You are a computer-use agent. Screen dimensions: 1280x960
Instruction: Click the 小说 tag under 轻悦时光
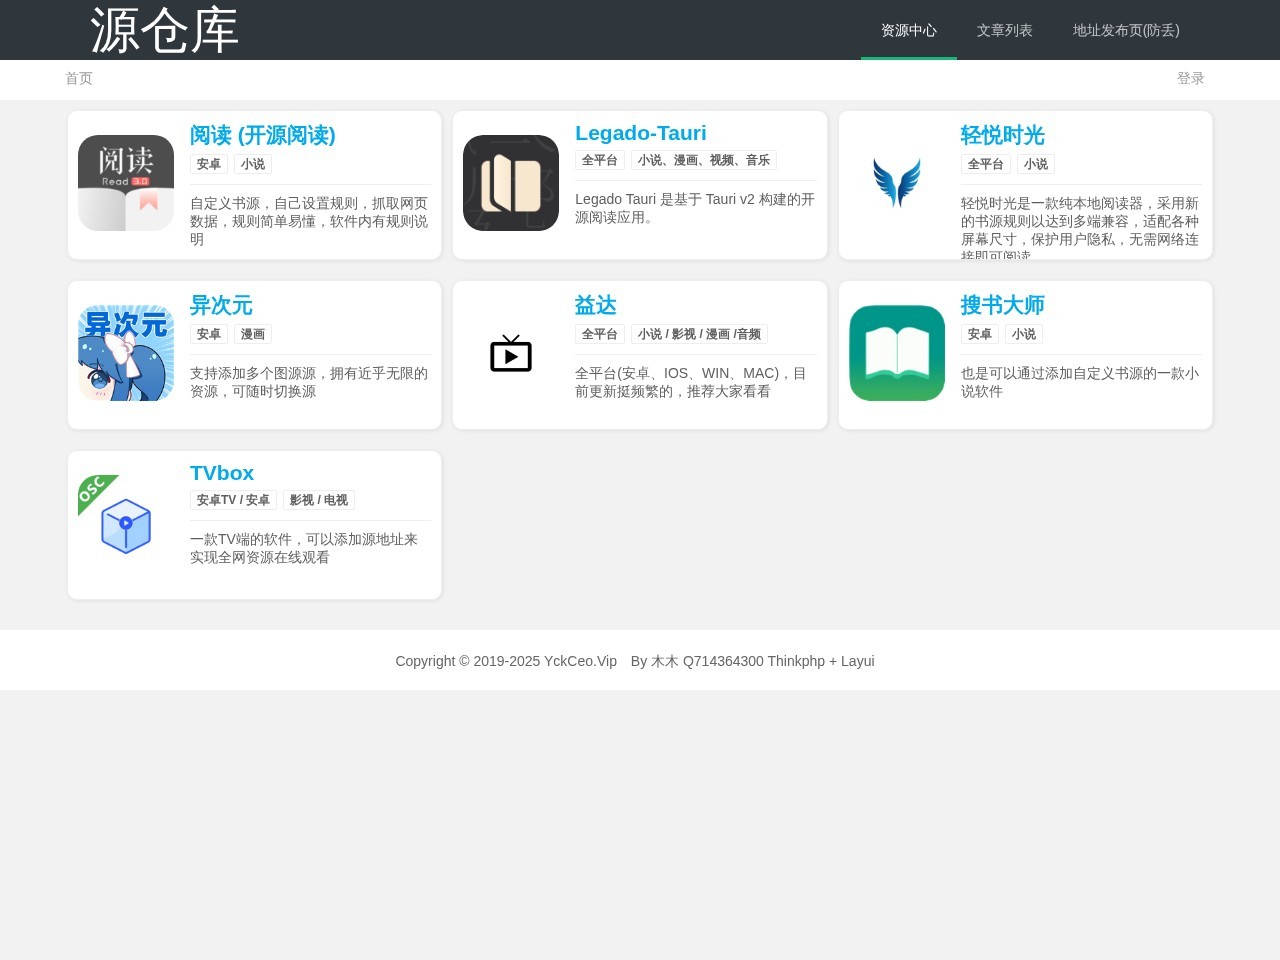coord(1036,164)
